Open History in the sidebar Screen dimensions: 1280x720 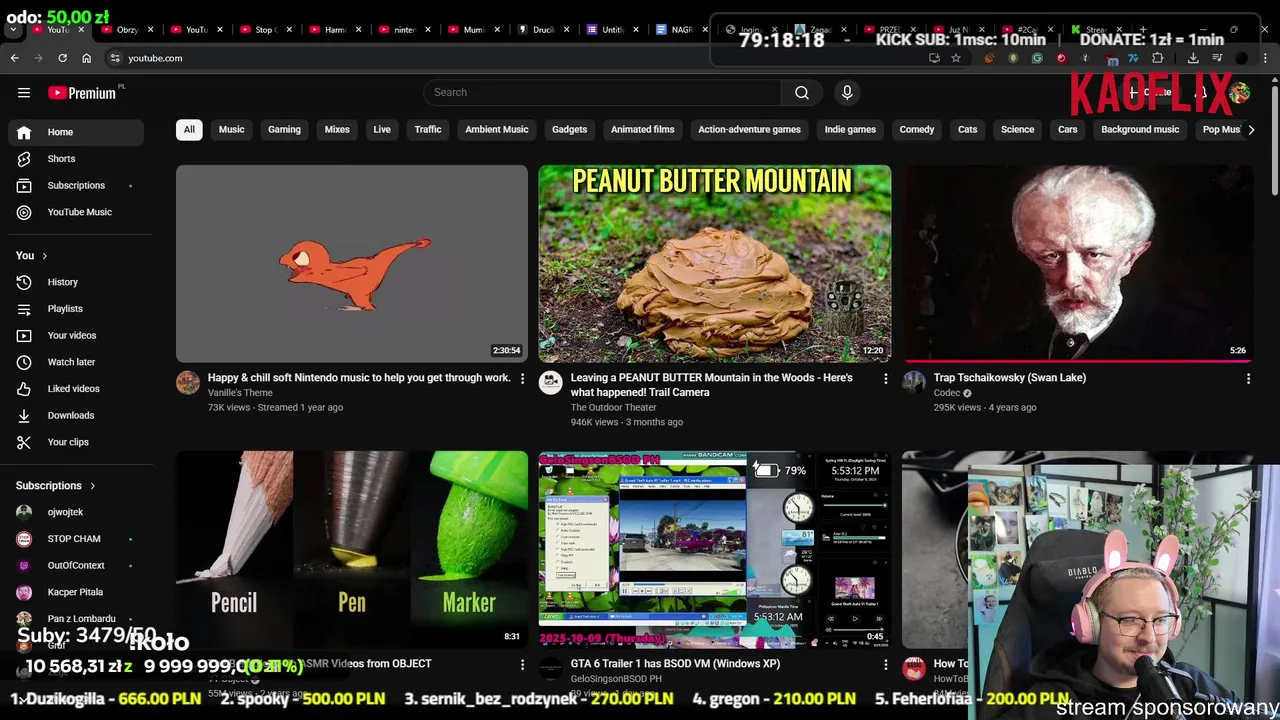pos(76,282)
